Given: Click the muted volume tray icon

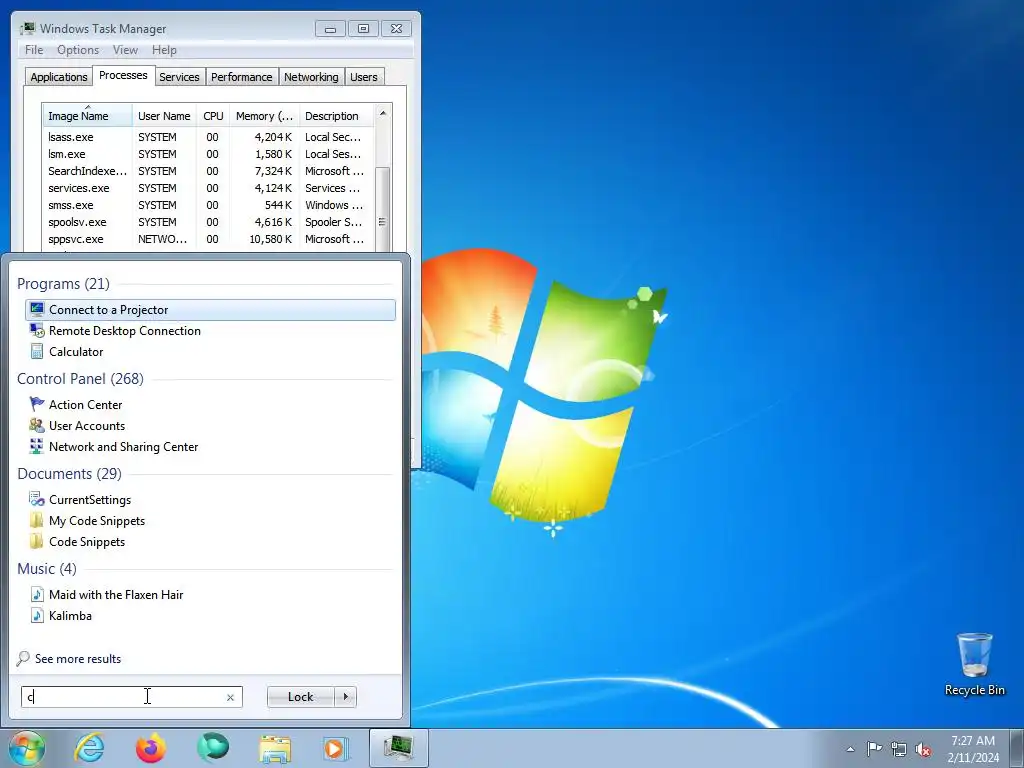Looking at the screenshot, I should point(923,749).
